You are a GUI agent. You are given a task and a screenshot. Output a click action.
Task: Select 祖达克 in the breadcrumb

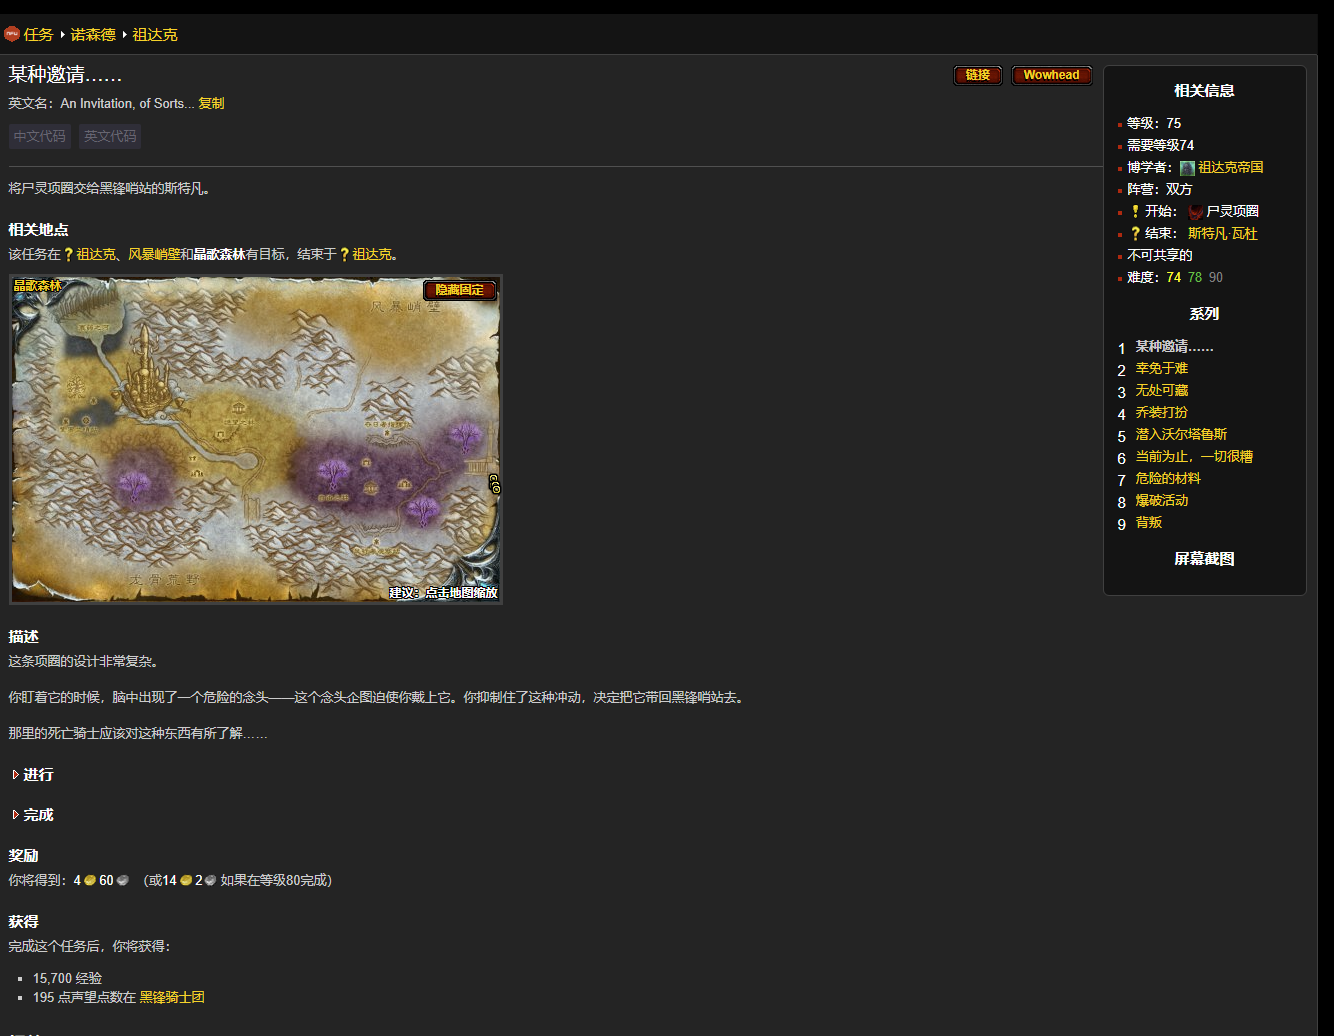[155, 35]
